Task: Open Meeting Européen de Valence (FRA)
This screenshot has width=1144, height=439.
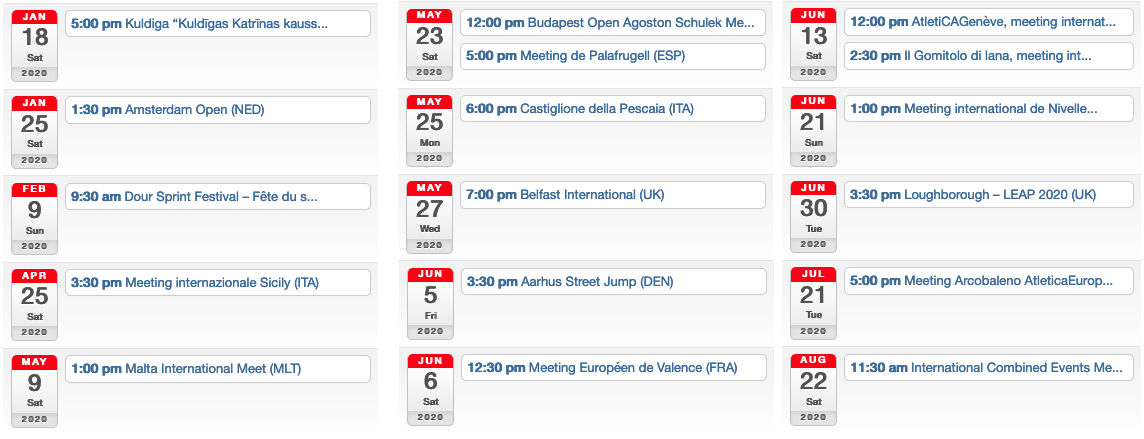Action: point(614,368)
